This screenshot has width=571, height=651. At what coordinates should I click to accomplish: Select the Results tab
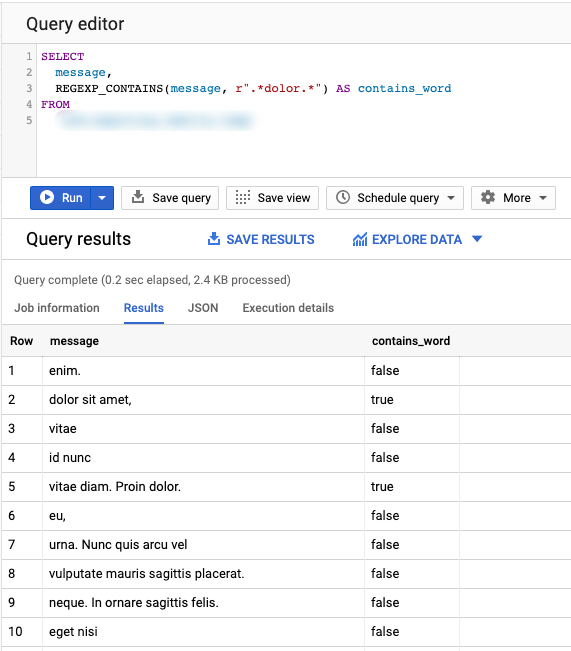[x=144, y=308]
